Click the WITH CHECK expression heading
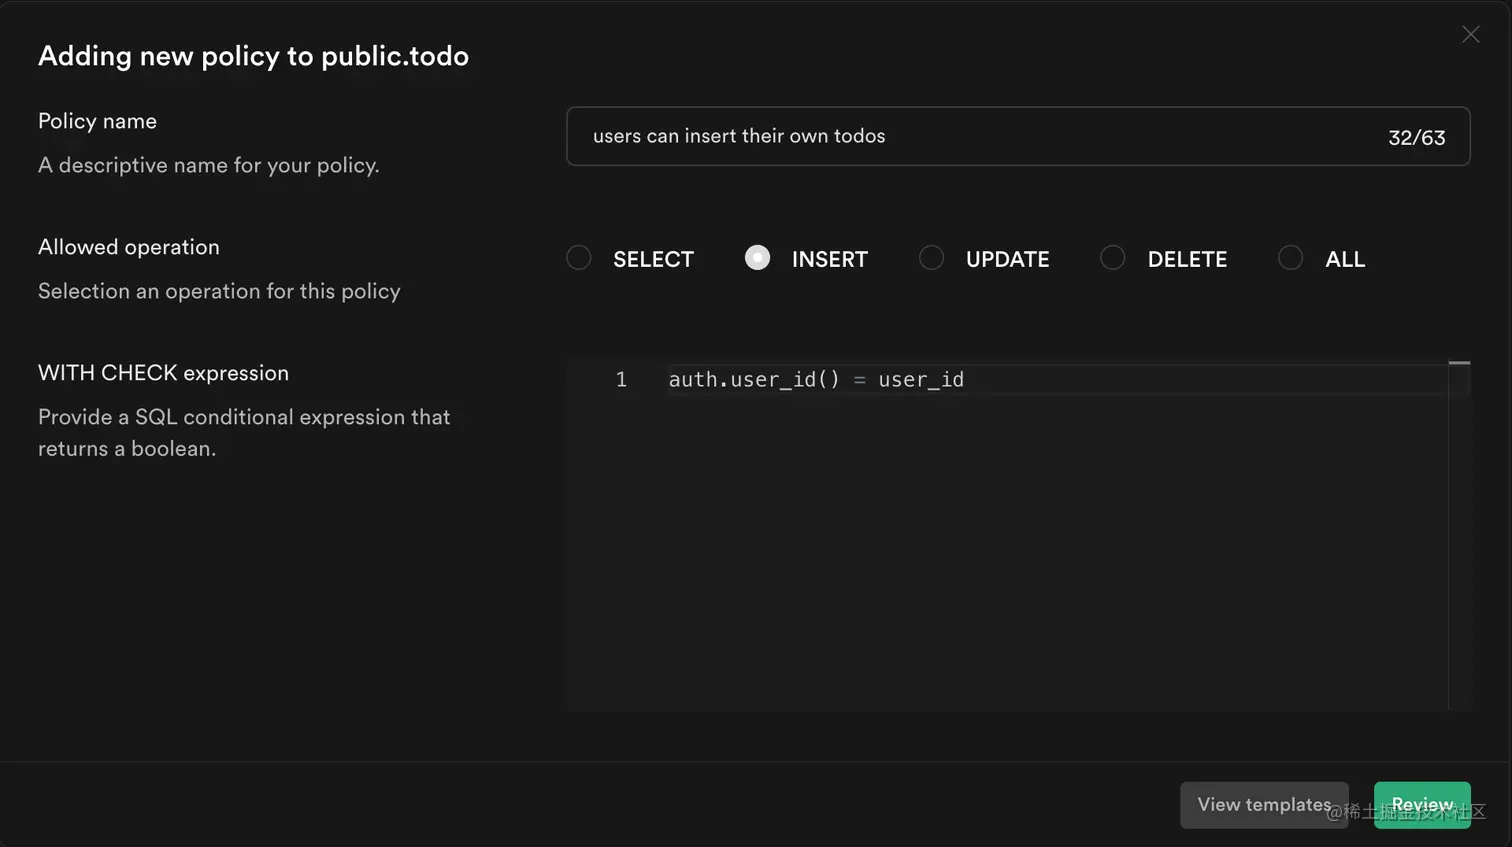Image resolution: width=1512 pixels, height=847 pixels. (x=163, y=373)
